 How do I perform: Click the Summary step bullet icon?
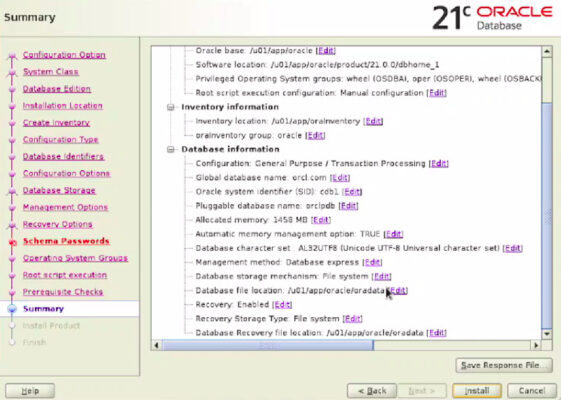point(12,309)
